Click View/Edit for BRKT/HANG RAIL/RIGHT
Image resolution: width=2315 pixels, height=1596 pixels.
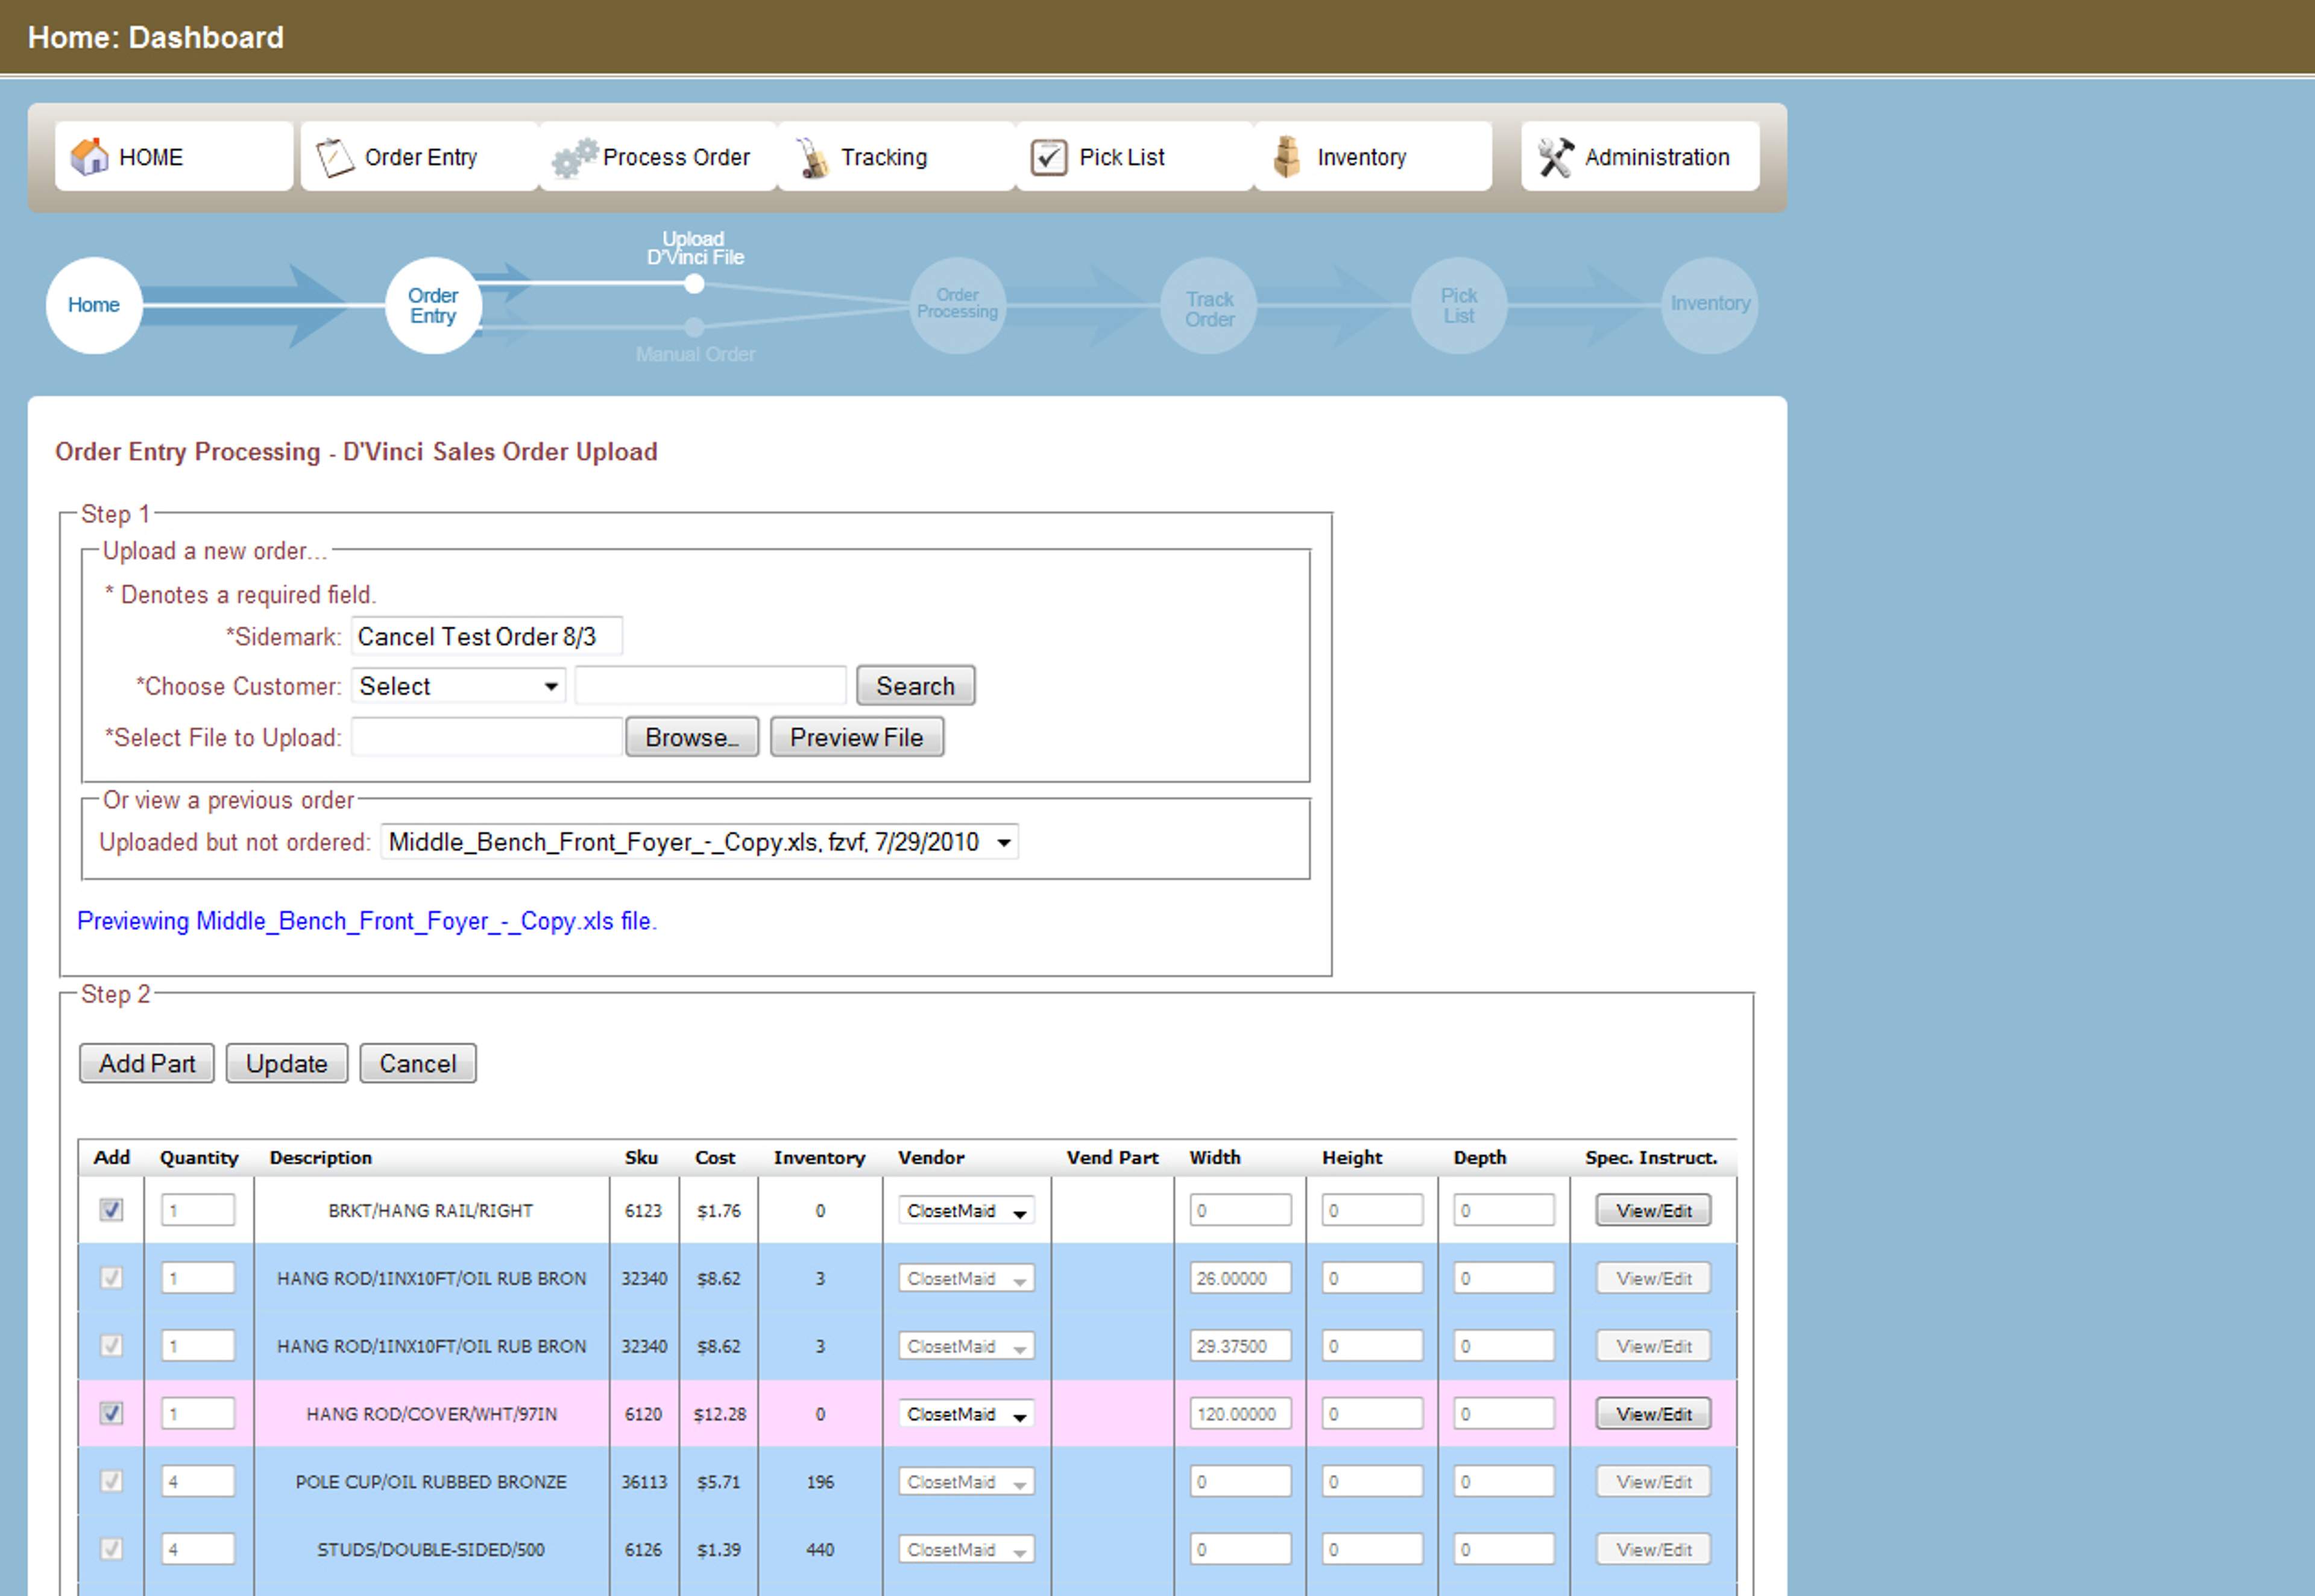click(1653, 1210)
